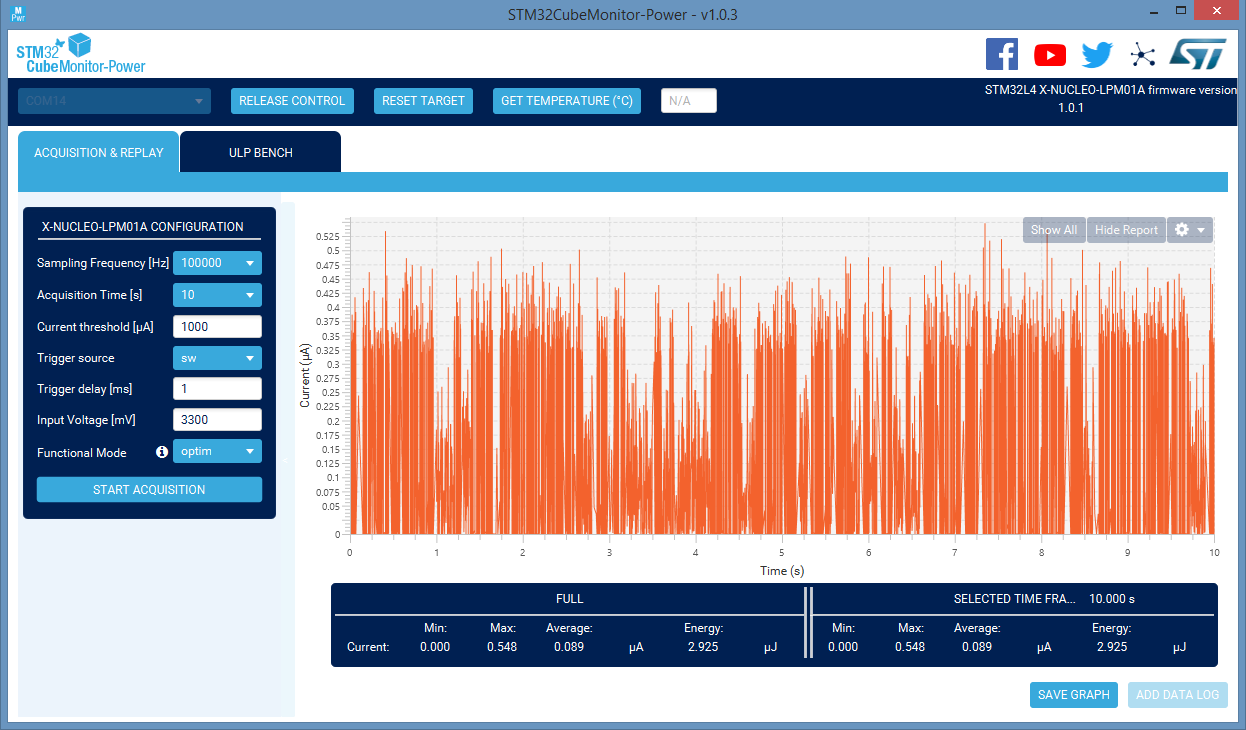Image resolution: width=1246 pixels, height=730 pixels.
Task: Click the Current (µA) axis label
Action: (x=306, y=375)
